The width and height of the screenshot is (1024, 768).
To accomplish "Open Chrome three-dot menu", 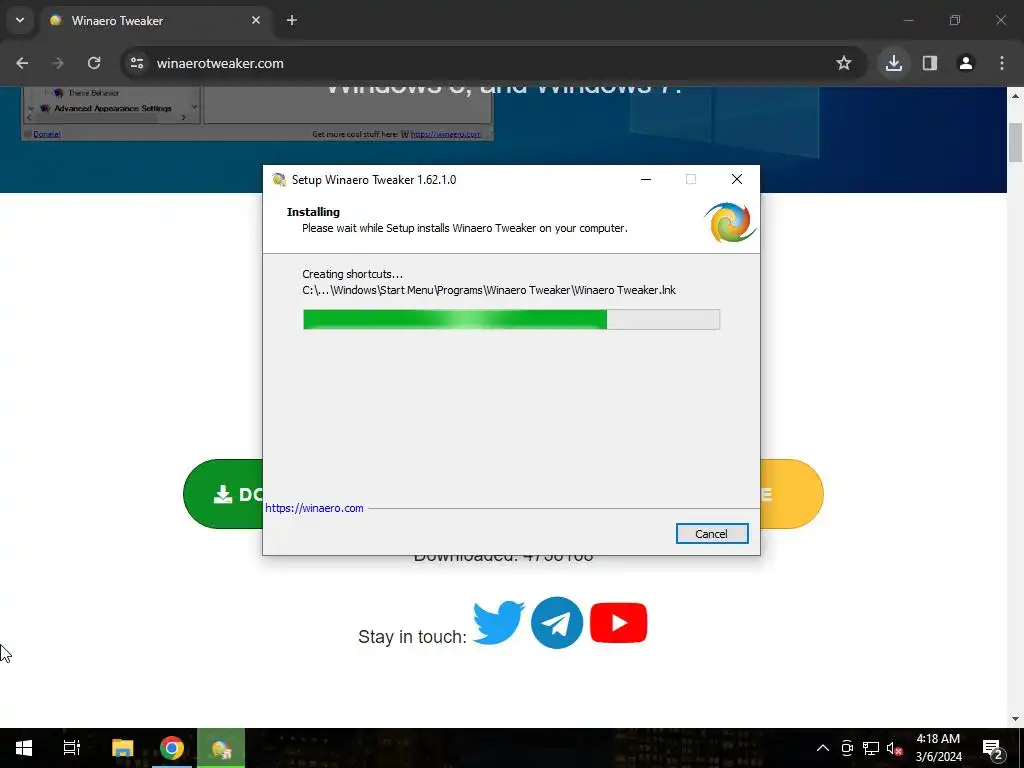I will tap(1002, 63).
